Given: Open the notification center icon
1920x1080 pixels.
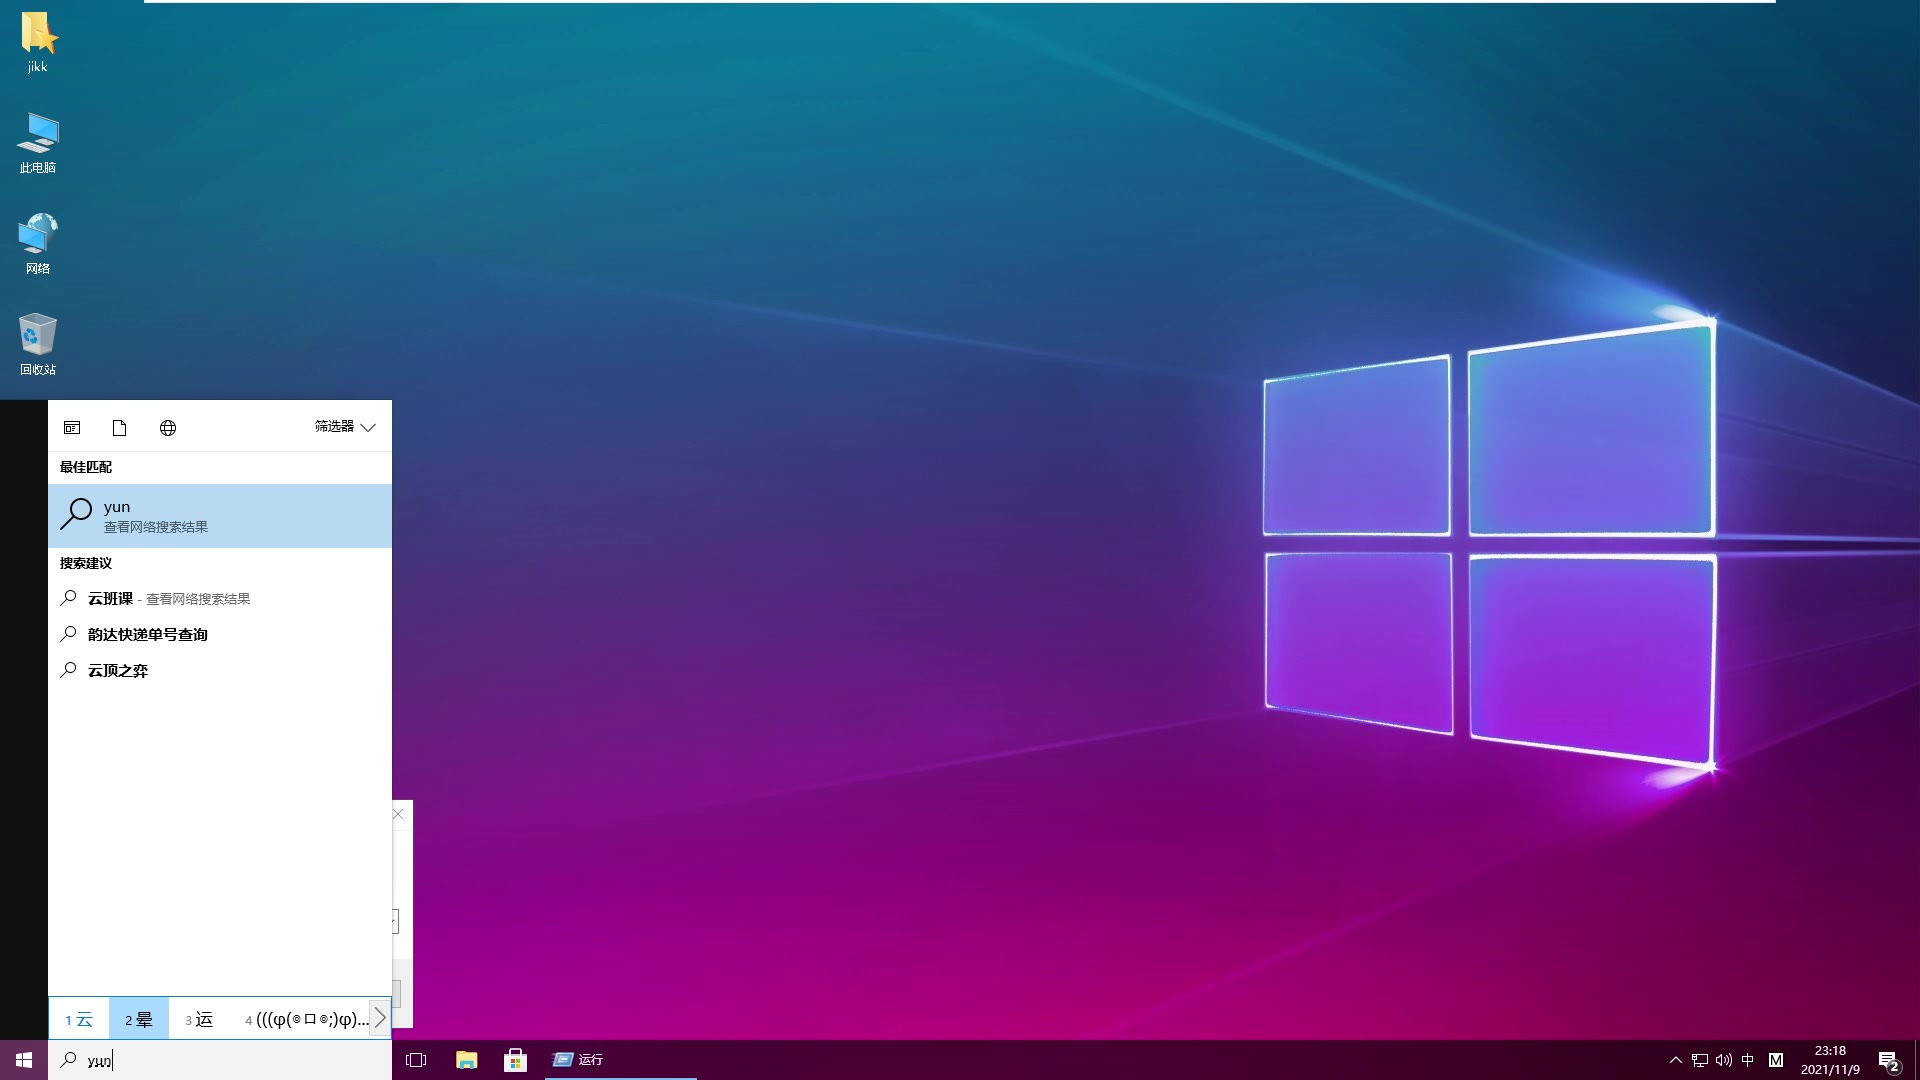Looking at the screenshot, I should tap(1888, 1060).
